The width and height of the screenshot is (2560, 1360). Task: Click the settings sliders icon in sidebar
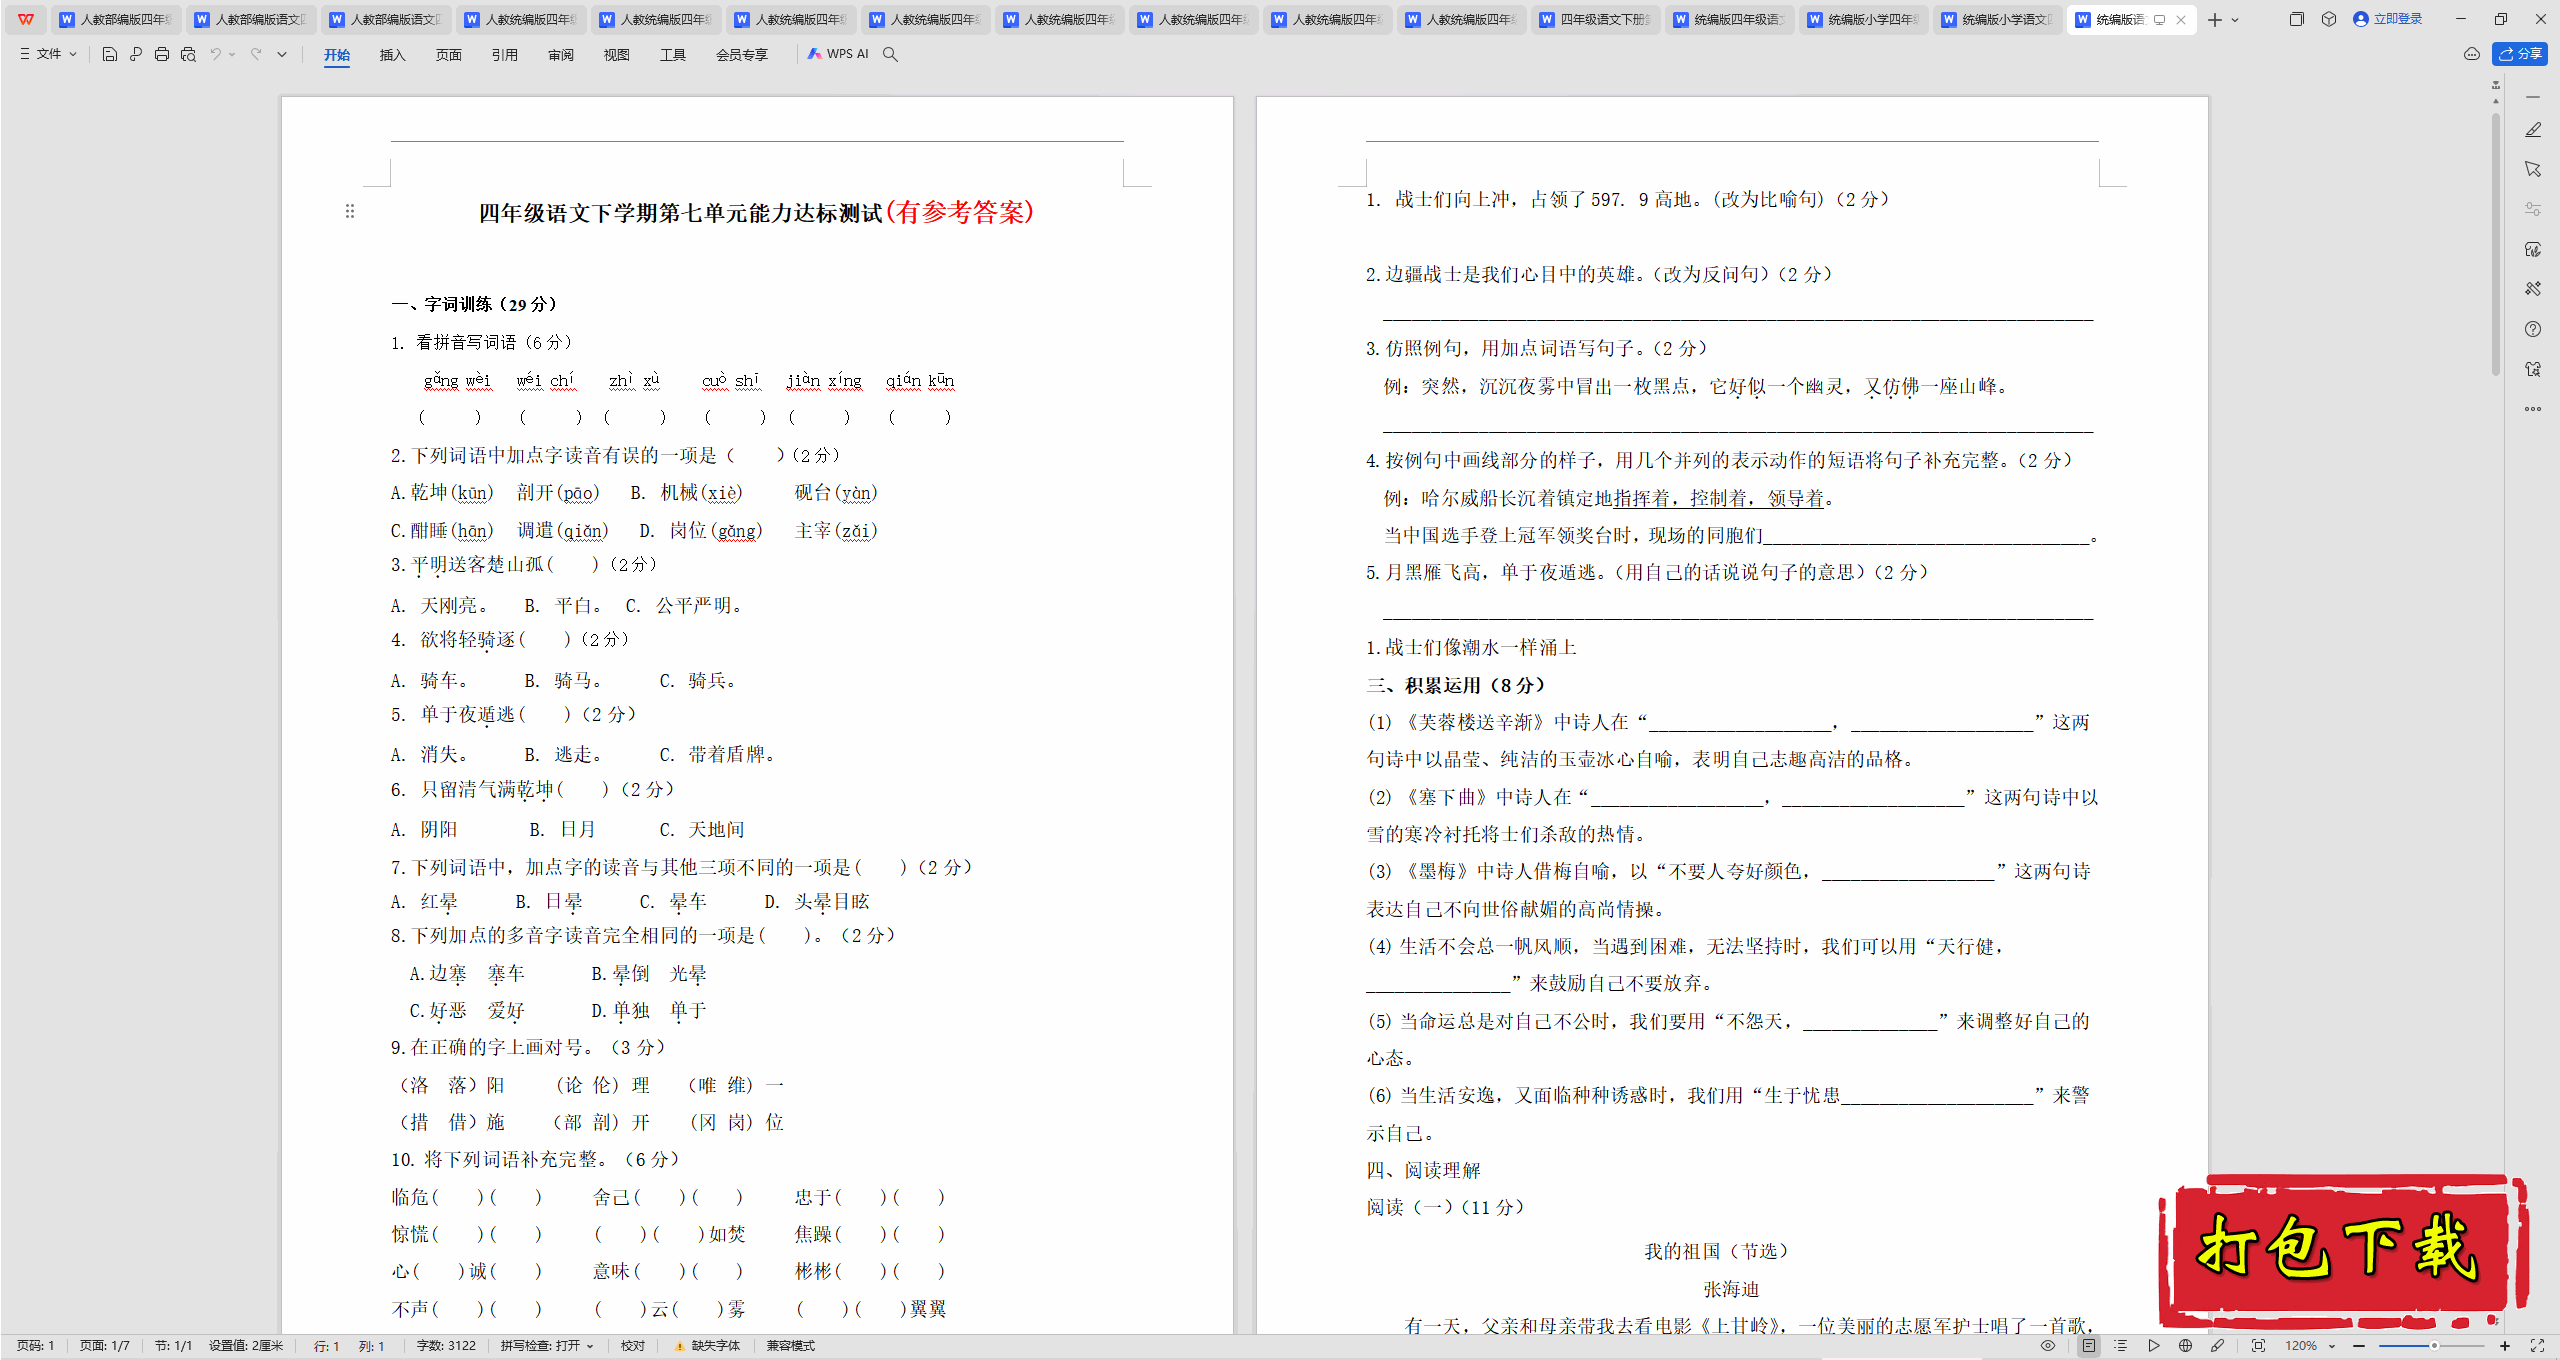click(2533, 209)
